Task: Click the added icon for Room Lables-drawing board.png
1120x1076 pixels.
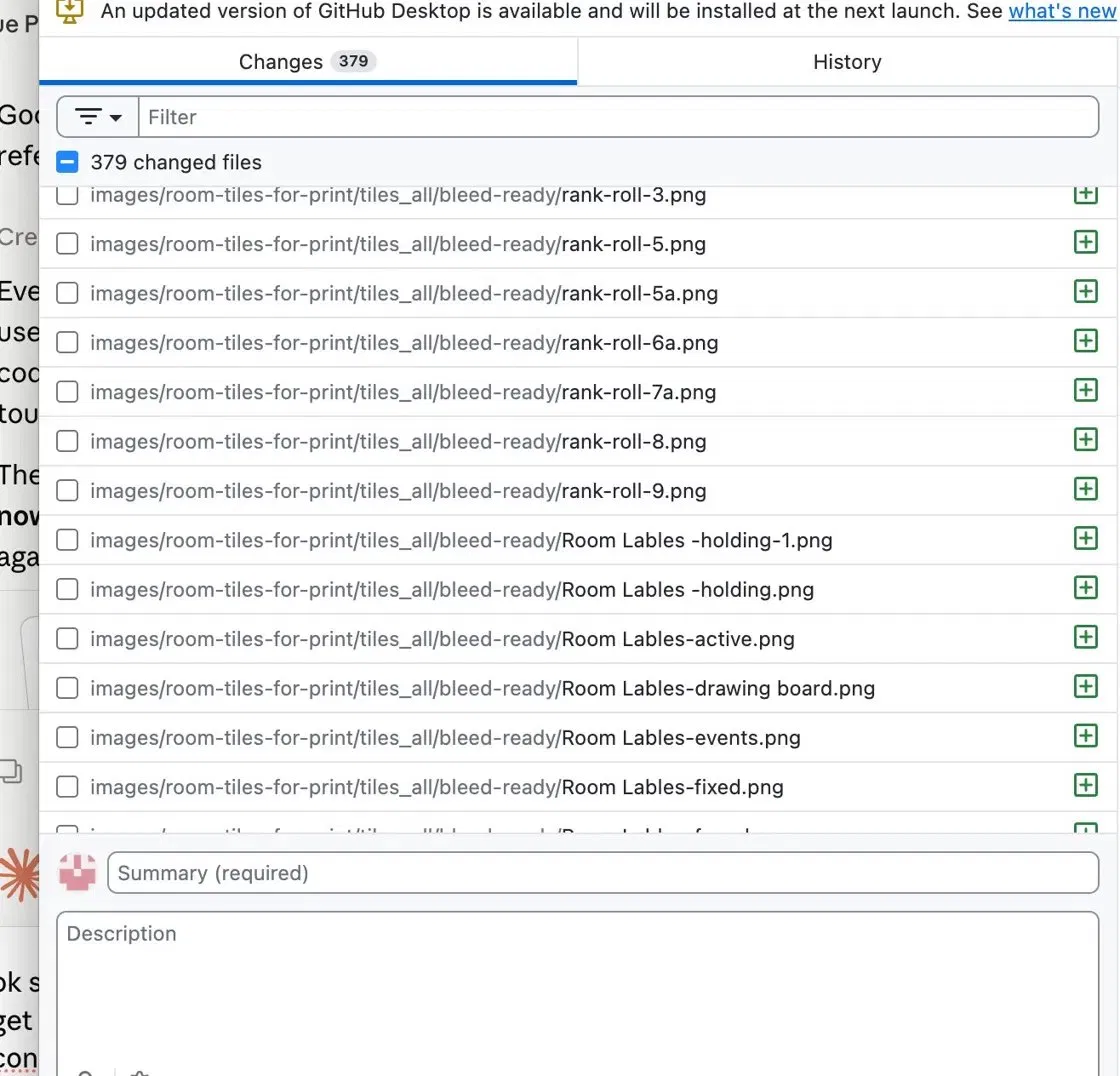Action: click(1086, 686)
